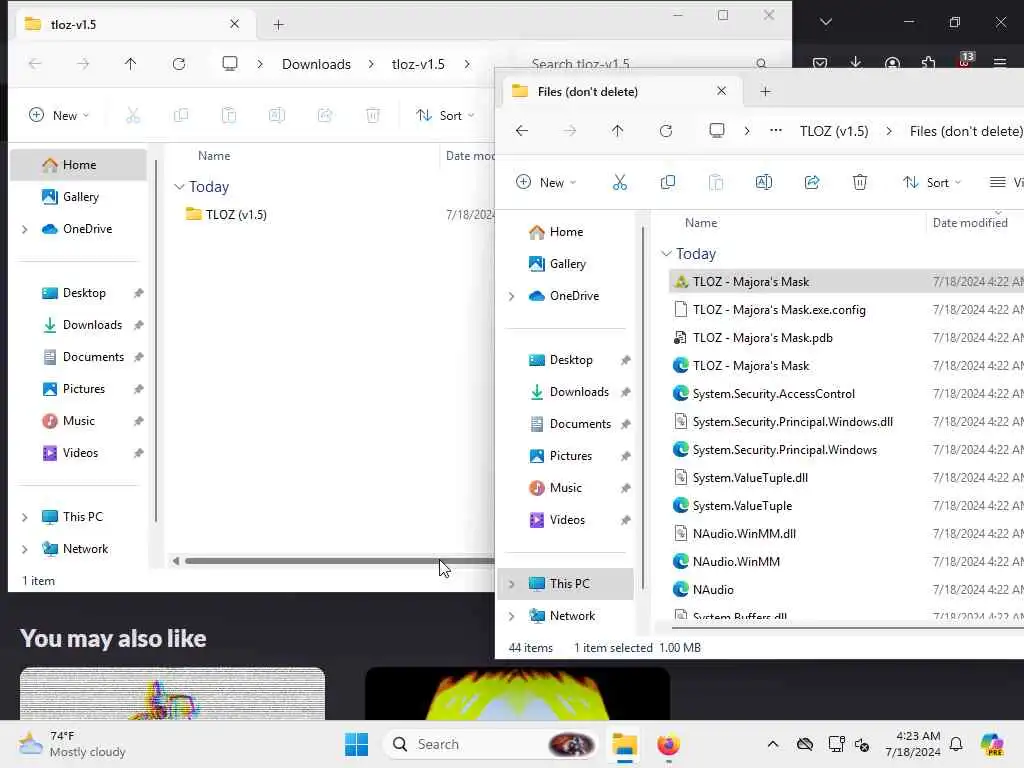The image size is (1024, 768).
Task: Expand This PC in Files (don't delete) sidebar
Action: pos(511,584)
